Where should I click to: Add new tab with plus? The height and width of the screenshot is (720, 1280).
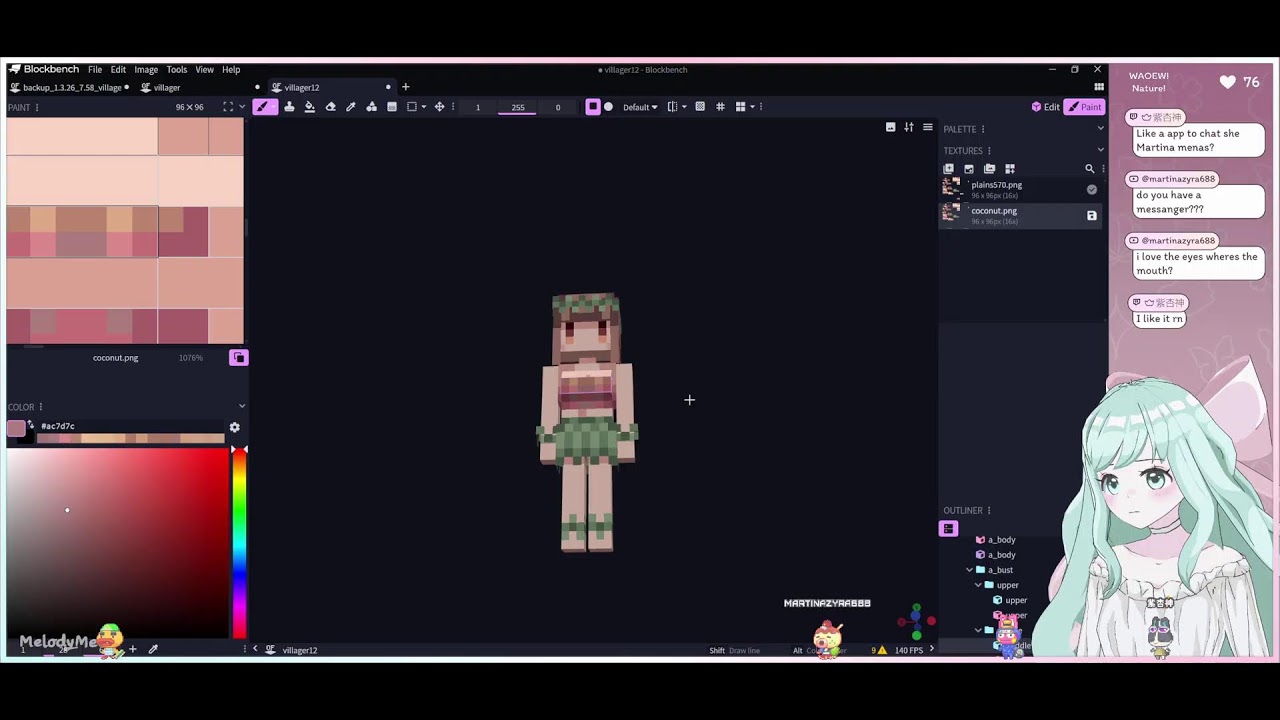[405, 87]
